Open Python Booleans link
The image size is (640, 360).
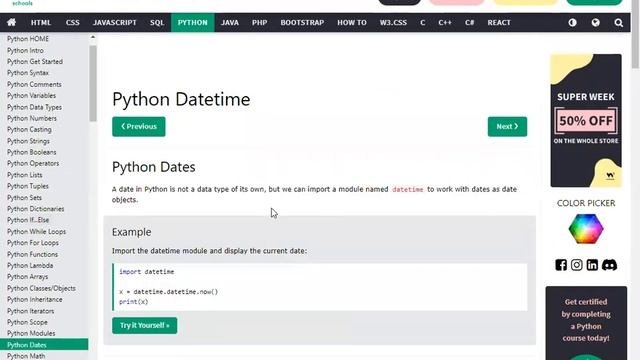point(31,152)
